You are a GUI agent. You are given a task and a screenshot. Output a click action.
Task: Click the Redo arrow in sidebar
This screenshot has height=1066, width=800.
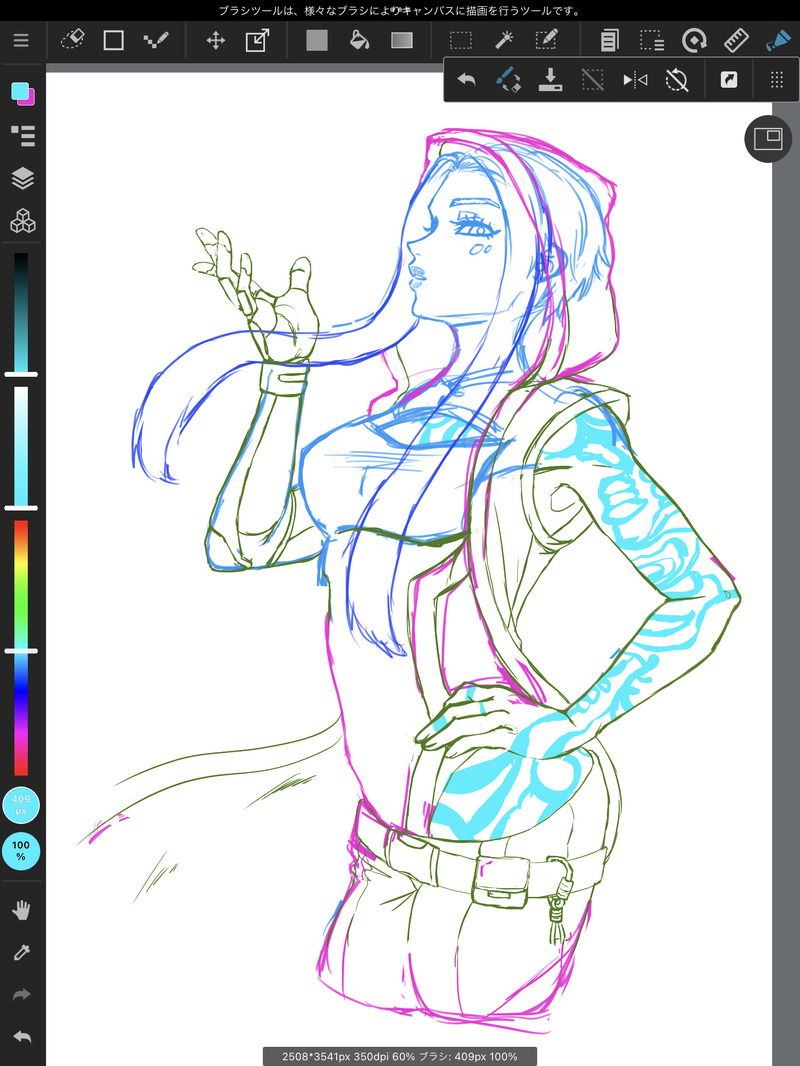click(x=22, y=995)
